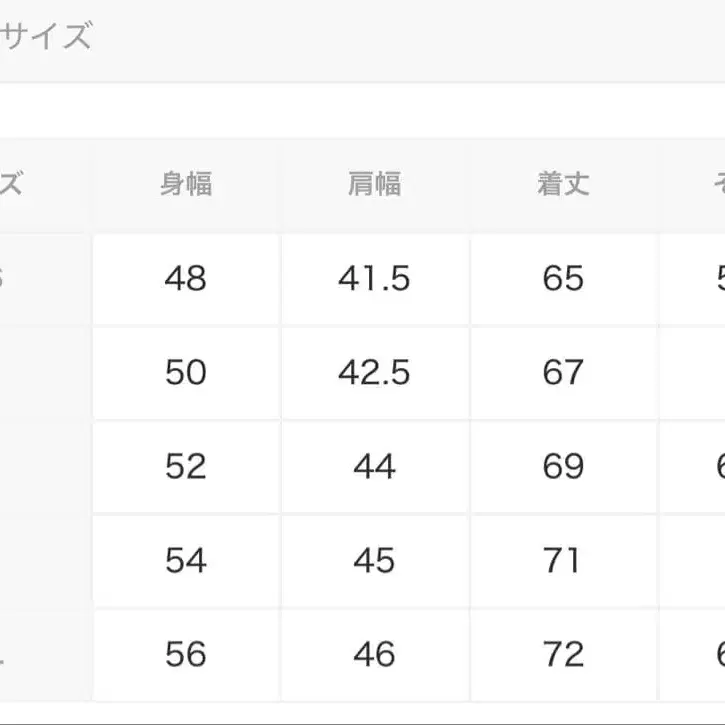Image resolution: width=725 pixels, height=725 pixels.
Task: Select the cell with value 52
Action: (x=186, y=467)
